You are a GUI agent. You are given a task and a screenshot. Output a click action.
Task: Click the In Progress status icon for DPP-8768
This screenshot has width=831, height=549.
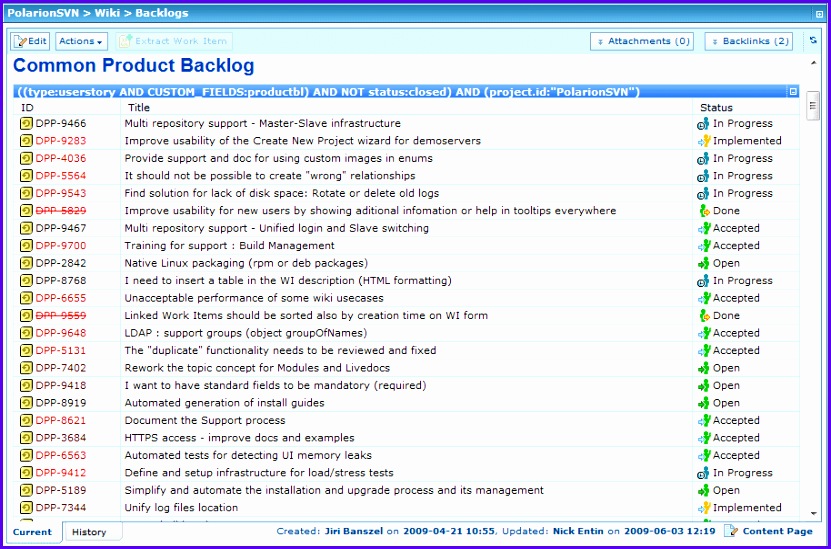pyautogui.click(x=703, y=281)
